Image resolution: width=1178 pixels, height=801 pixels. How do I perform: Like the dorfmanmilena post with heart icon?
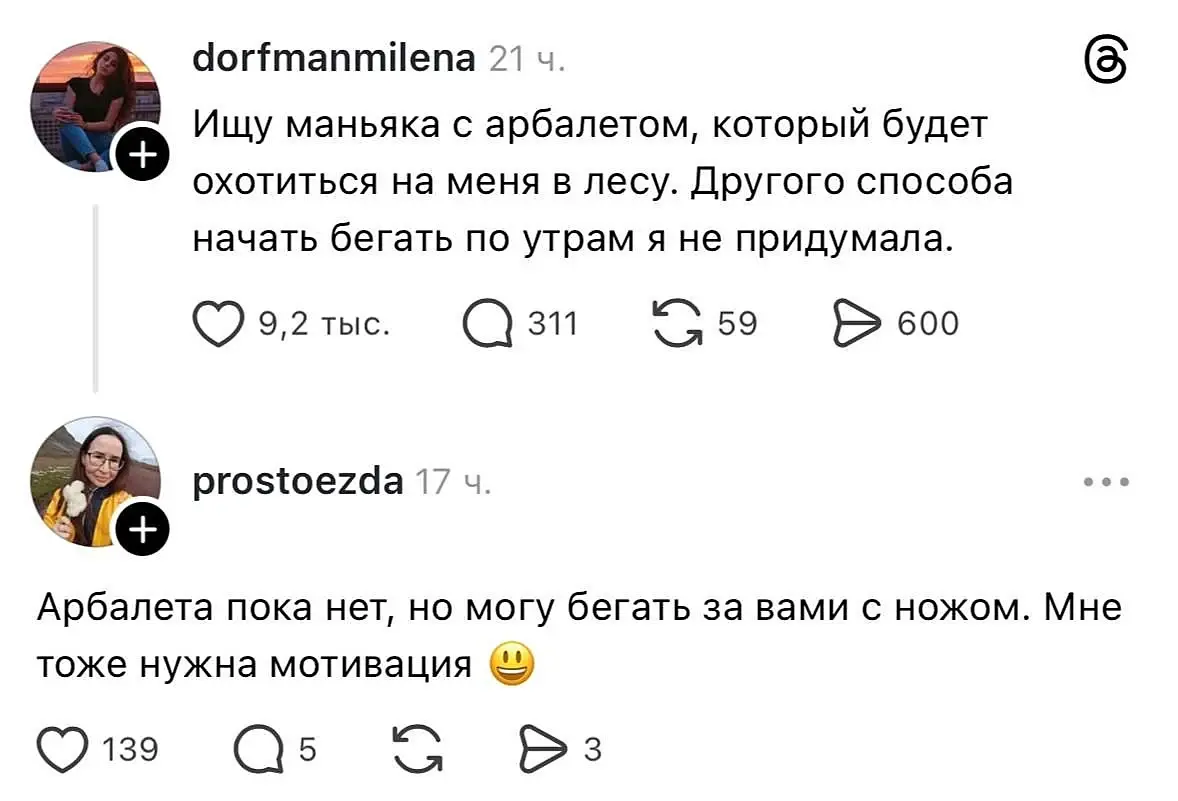click(218, 324)
